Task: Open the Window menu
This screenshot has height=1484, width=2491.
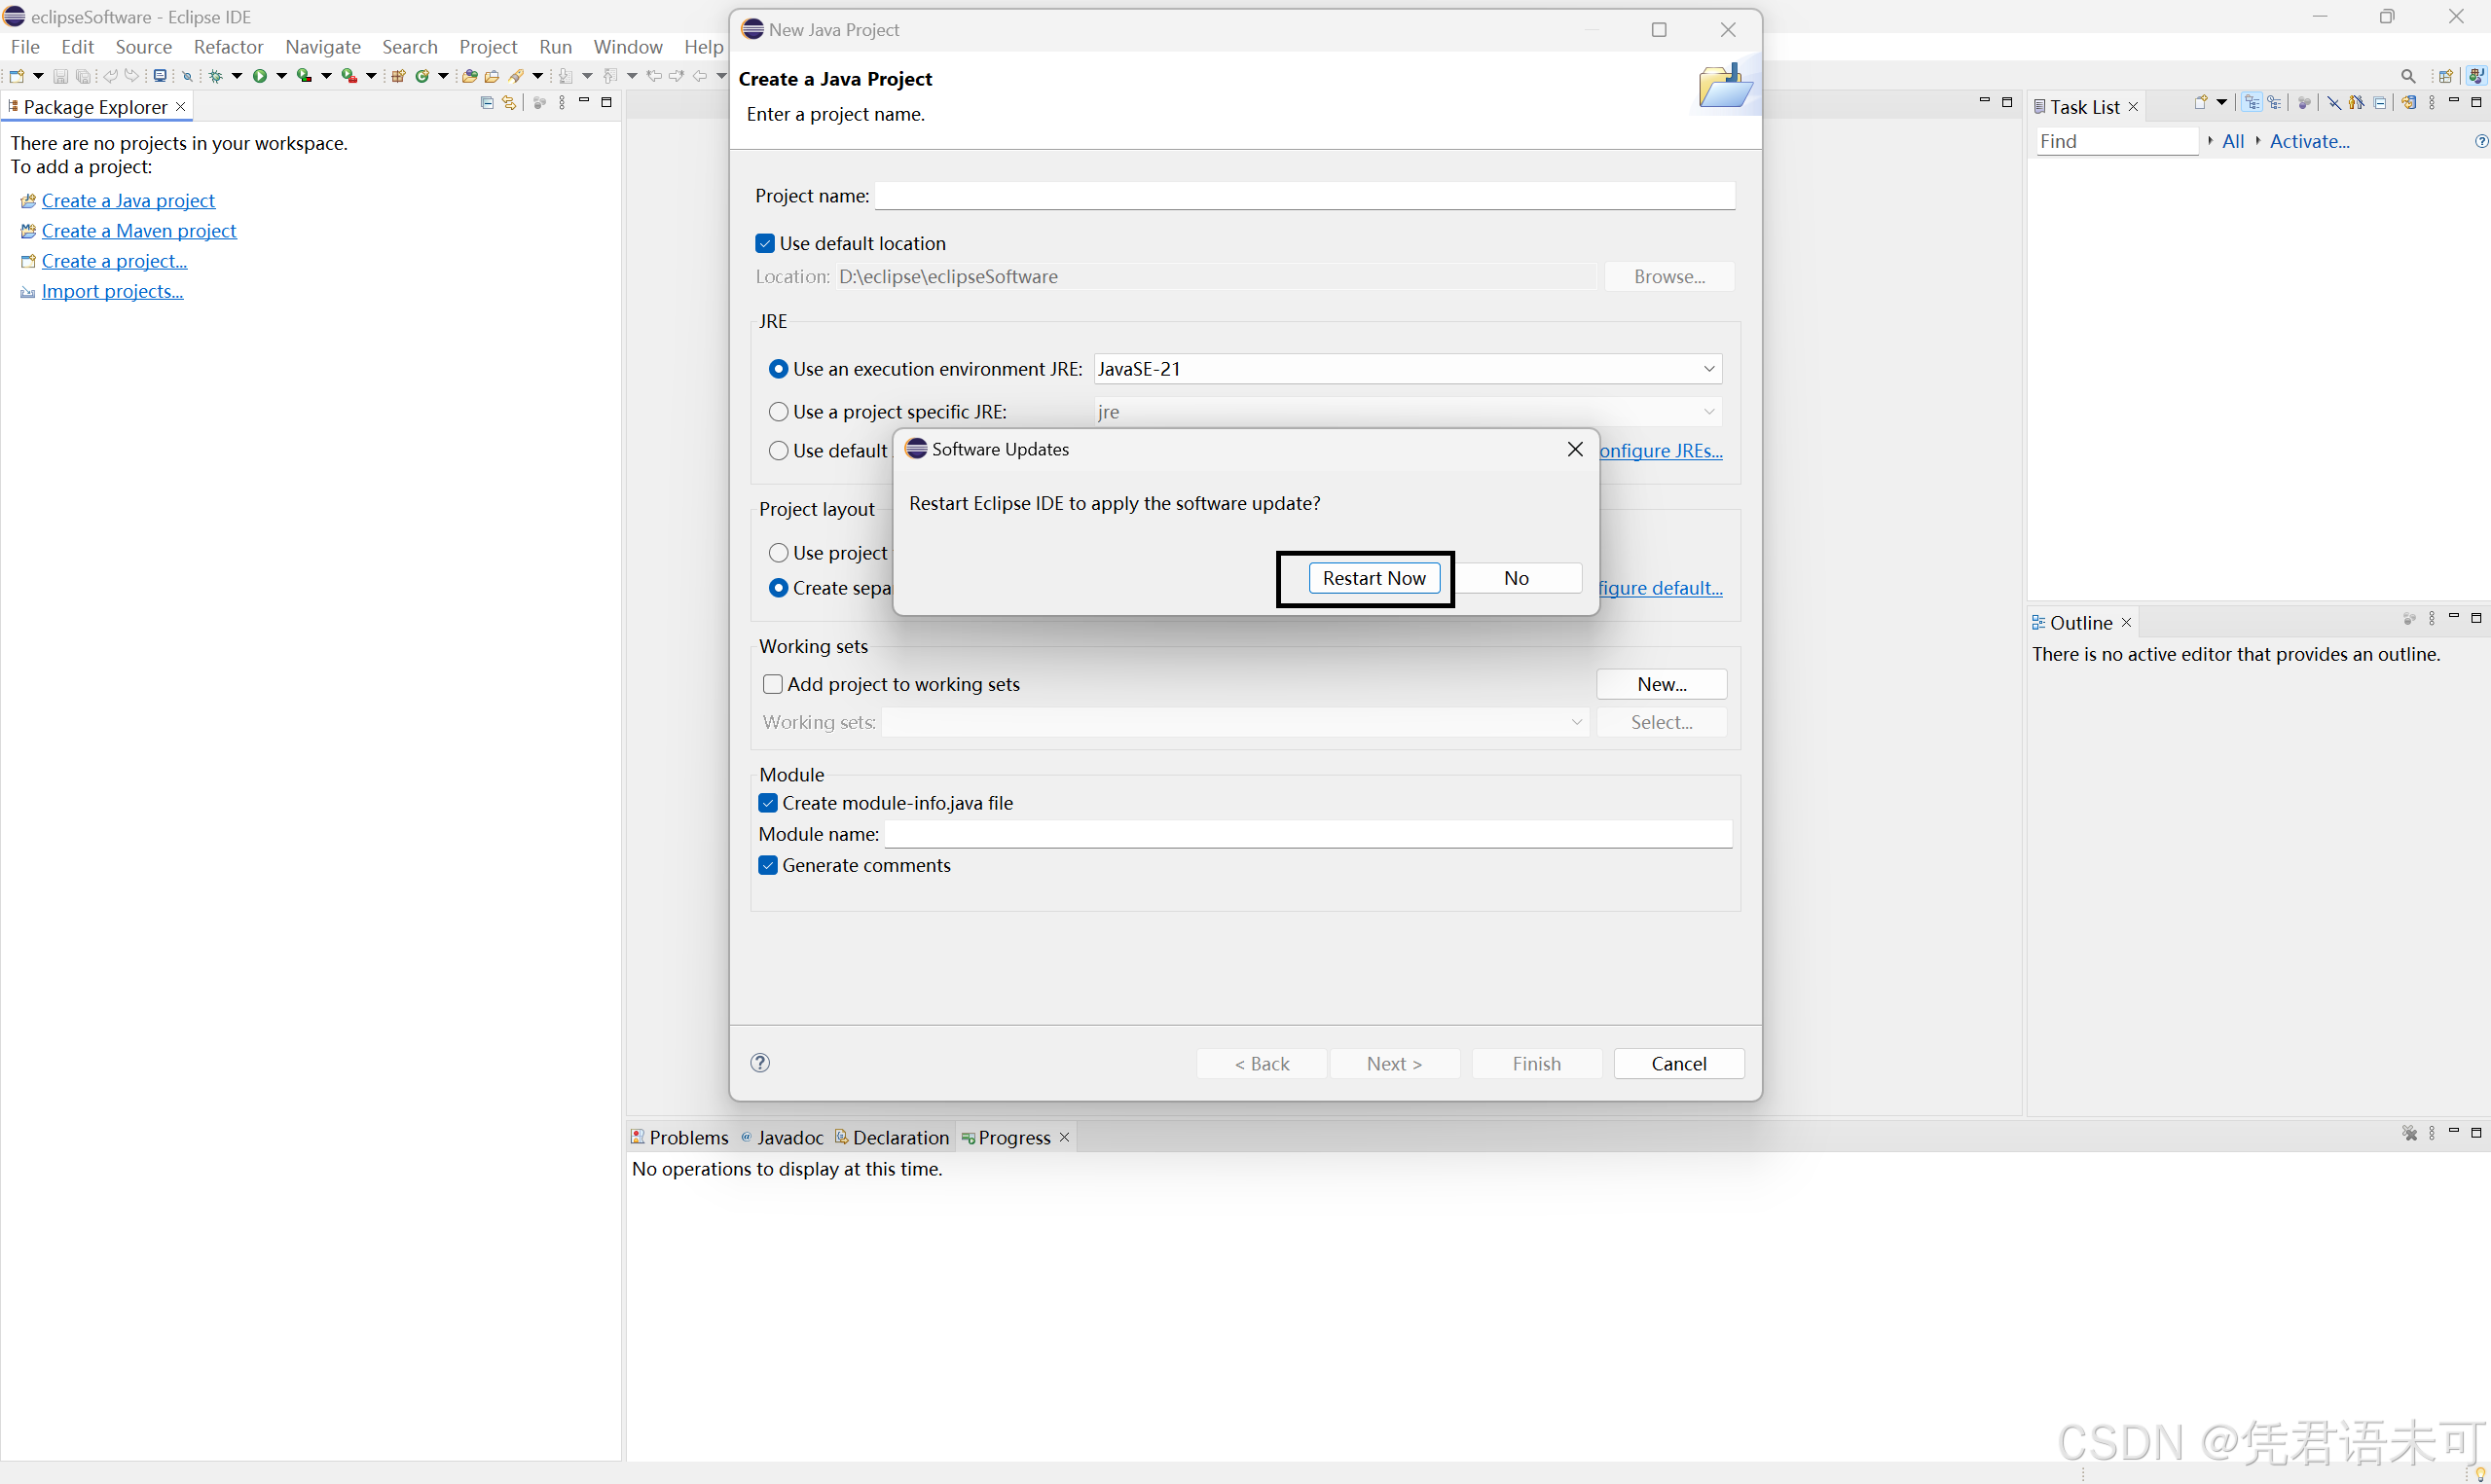Action: point(627,47)
